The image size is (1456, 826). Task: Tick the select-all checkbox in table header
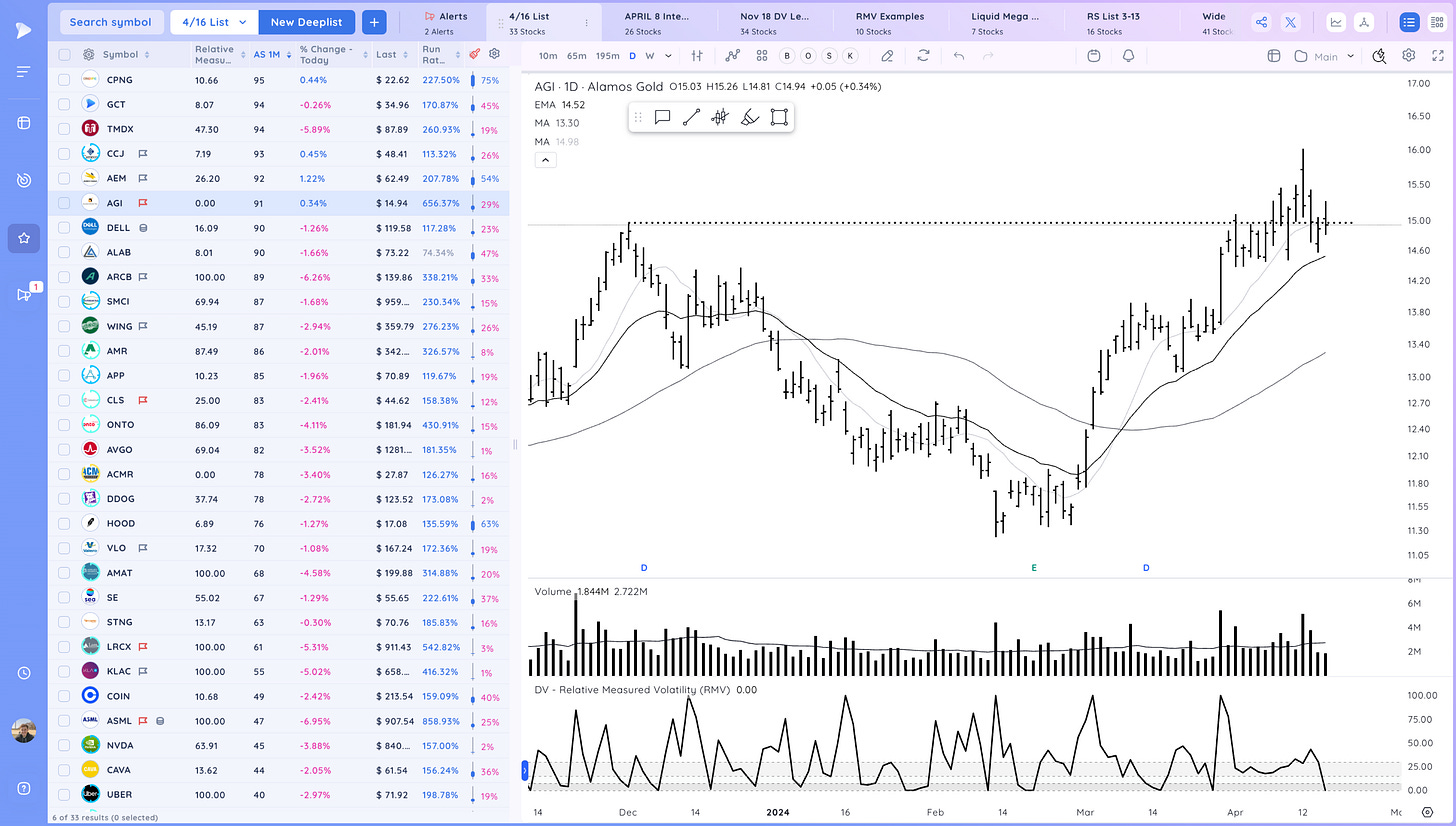click(x=65, y=55)
